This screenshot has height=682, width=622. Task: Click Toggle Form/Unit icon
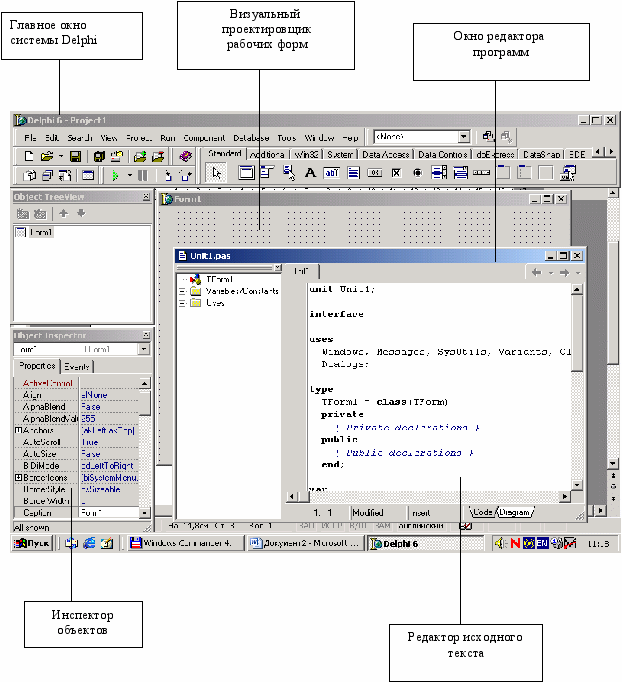(x=65, y=175)
